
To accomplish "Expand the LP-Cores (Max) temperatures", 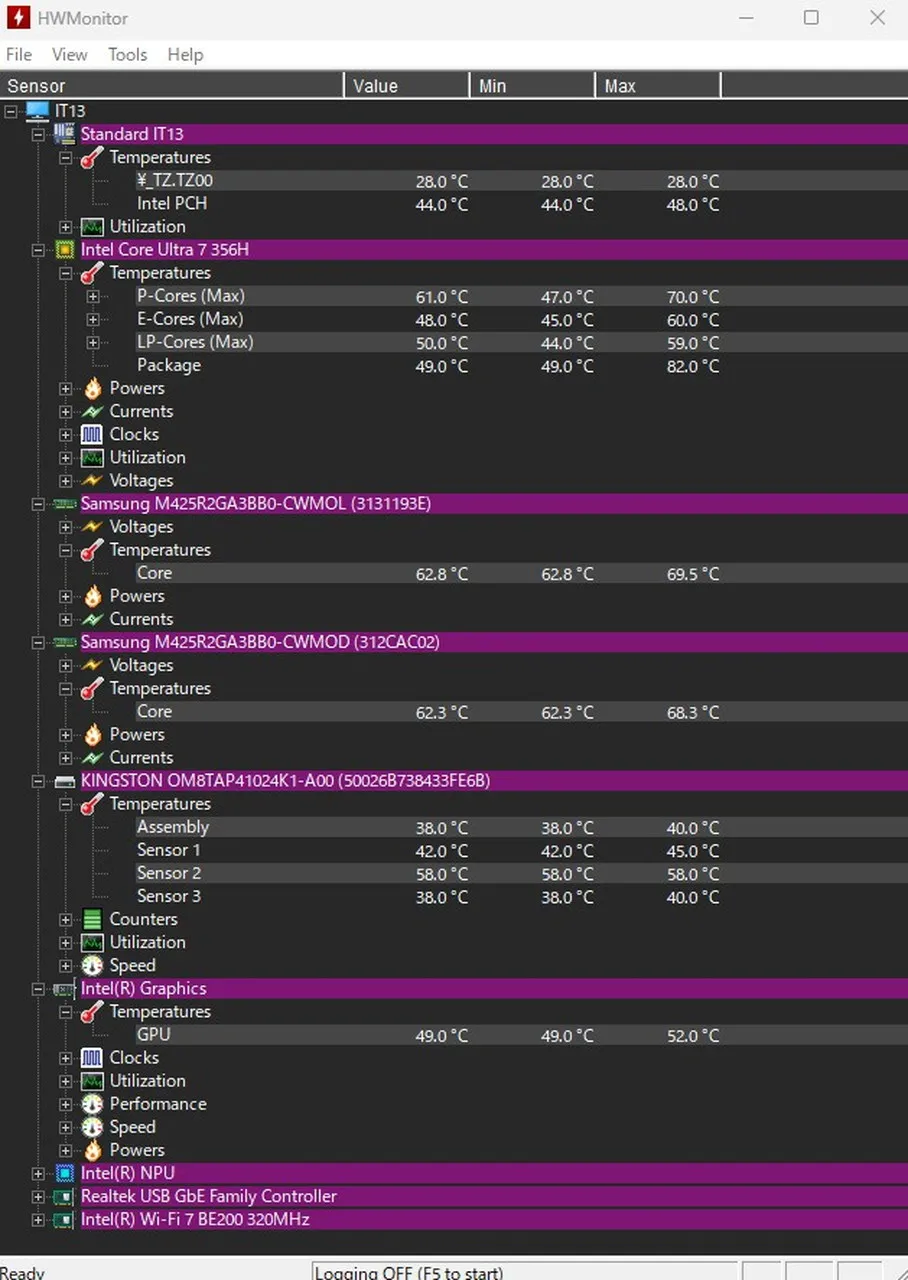I will point(93,342).
